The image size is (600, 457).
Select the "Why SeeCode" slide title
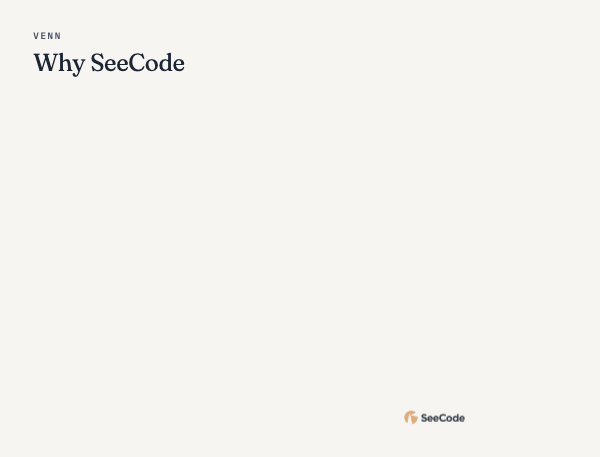point(109,63)
